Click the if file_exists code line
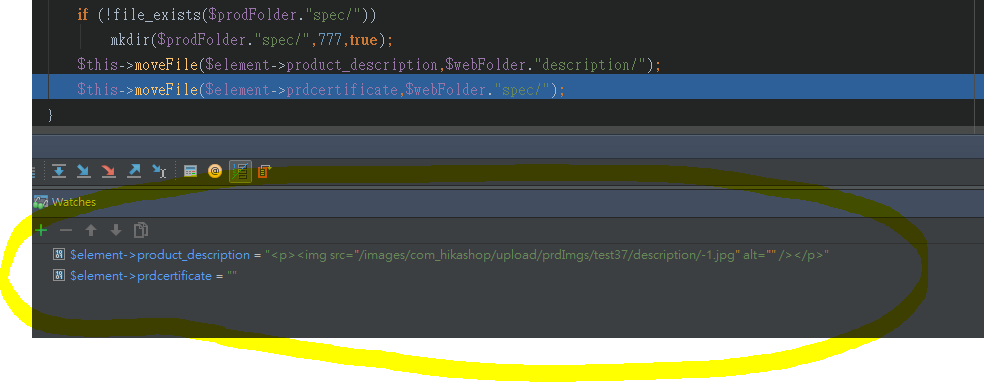 (227, 14)
